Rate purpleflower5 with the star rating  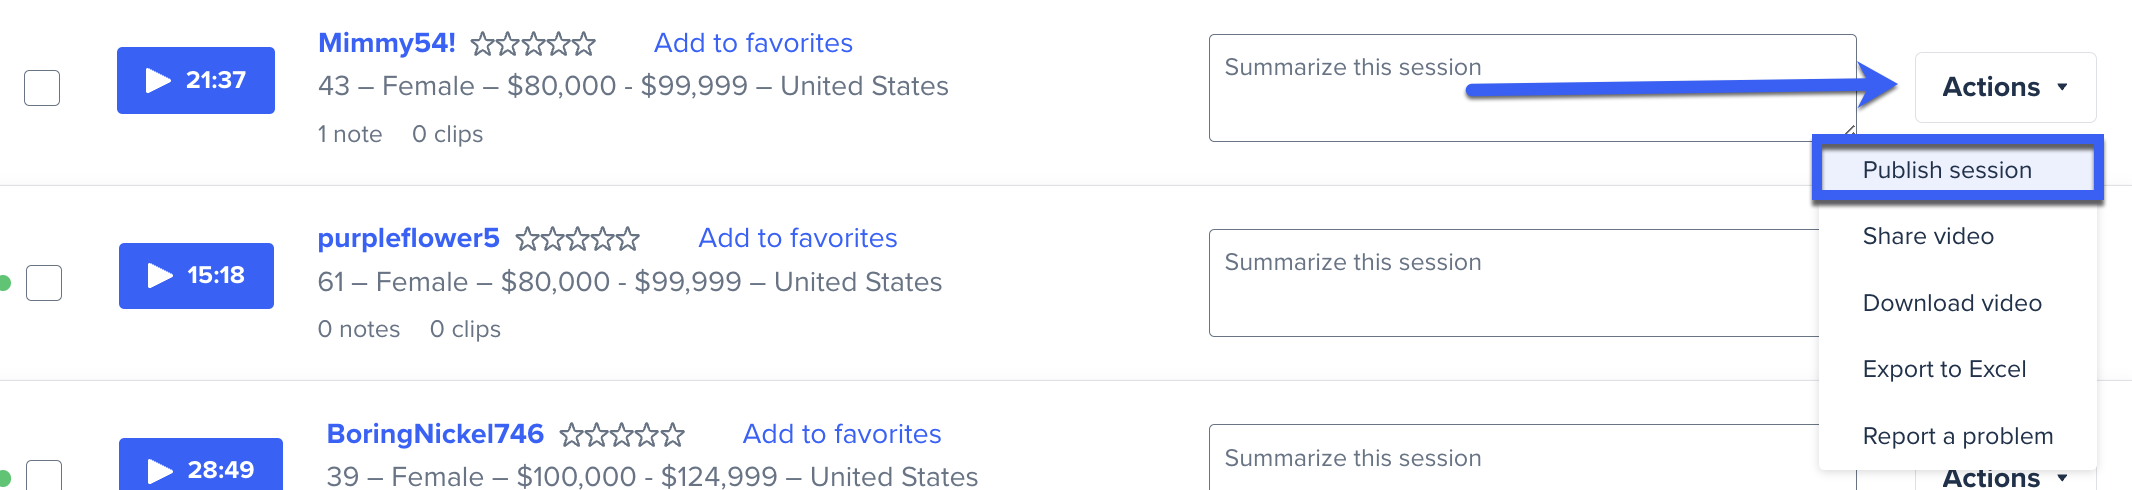(x=577, y=239)
